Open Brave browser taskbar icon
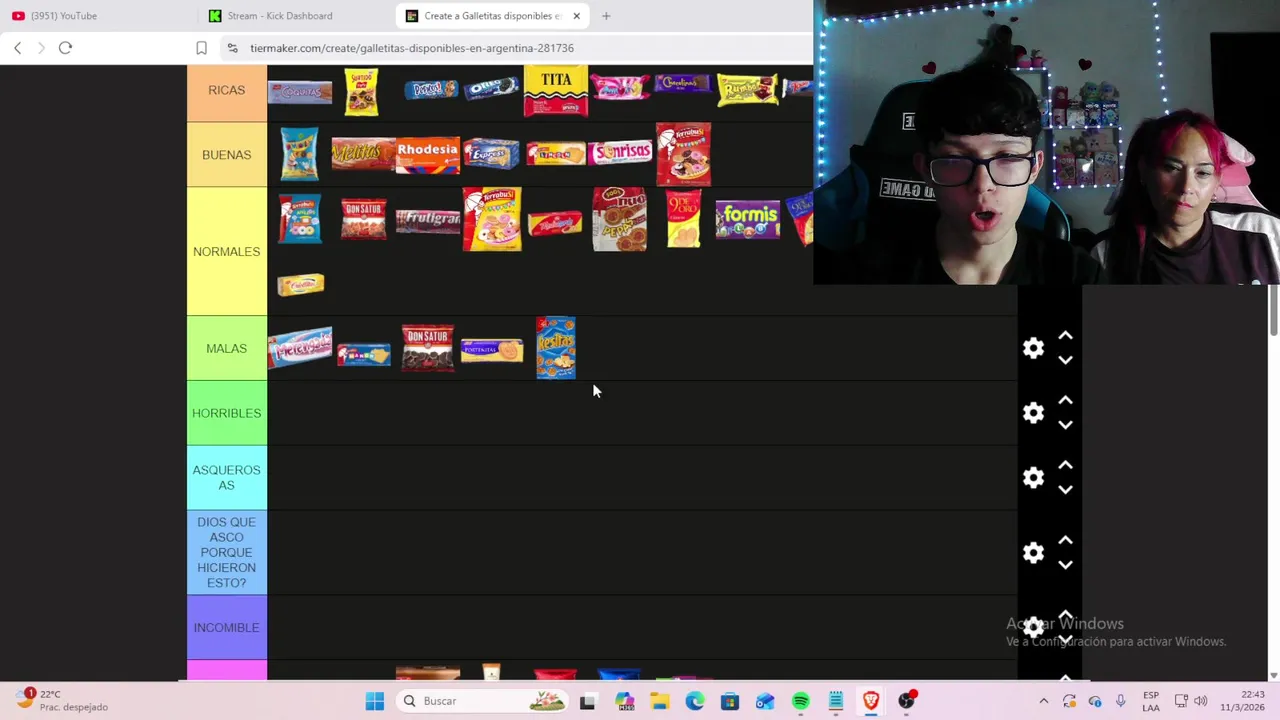This screenshot has height=720, width=1280. pos(871,701)
